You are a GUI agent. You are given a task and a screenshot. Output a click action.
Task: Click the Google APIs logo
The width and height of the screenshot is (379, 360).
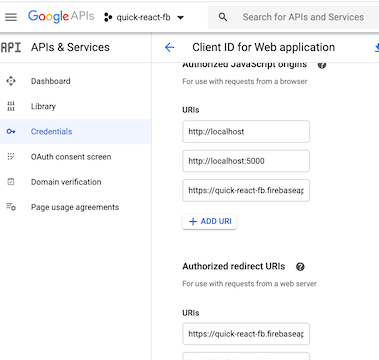click(x=61, y=16)
